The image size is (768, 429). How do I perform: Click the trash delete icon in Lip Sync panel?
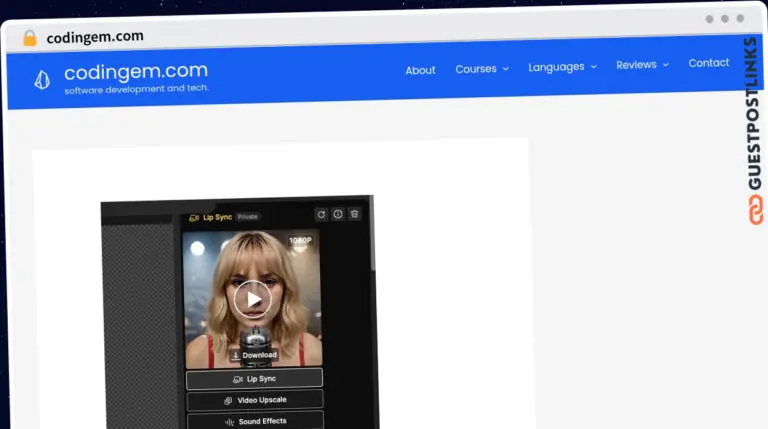355,214
